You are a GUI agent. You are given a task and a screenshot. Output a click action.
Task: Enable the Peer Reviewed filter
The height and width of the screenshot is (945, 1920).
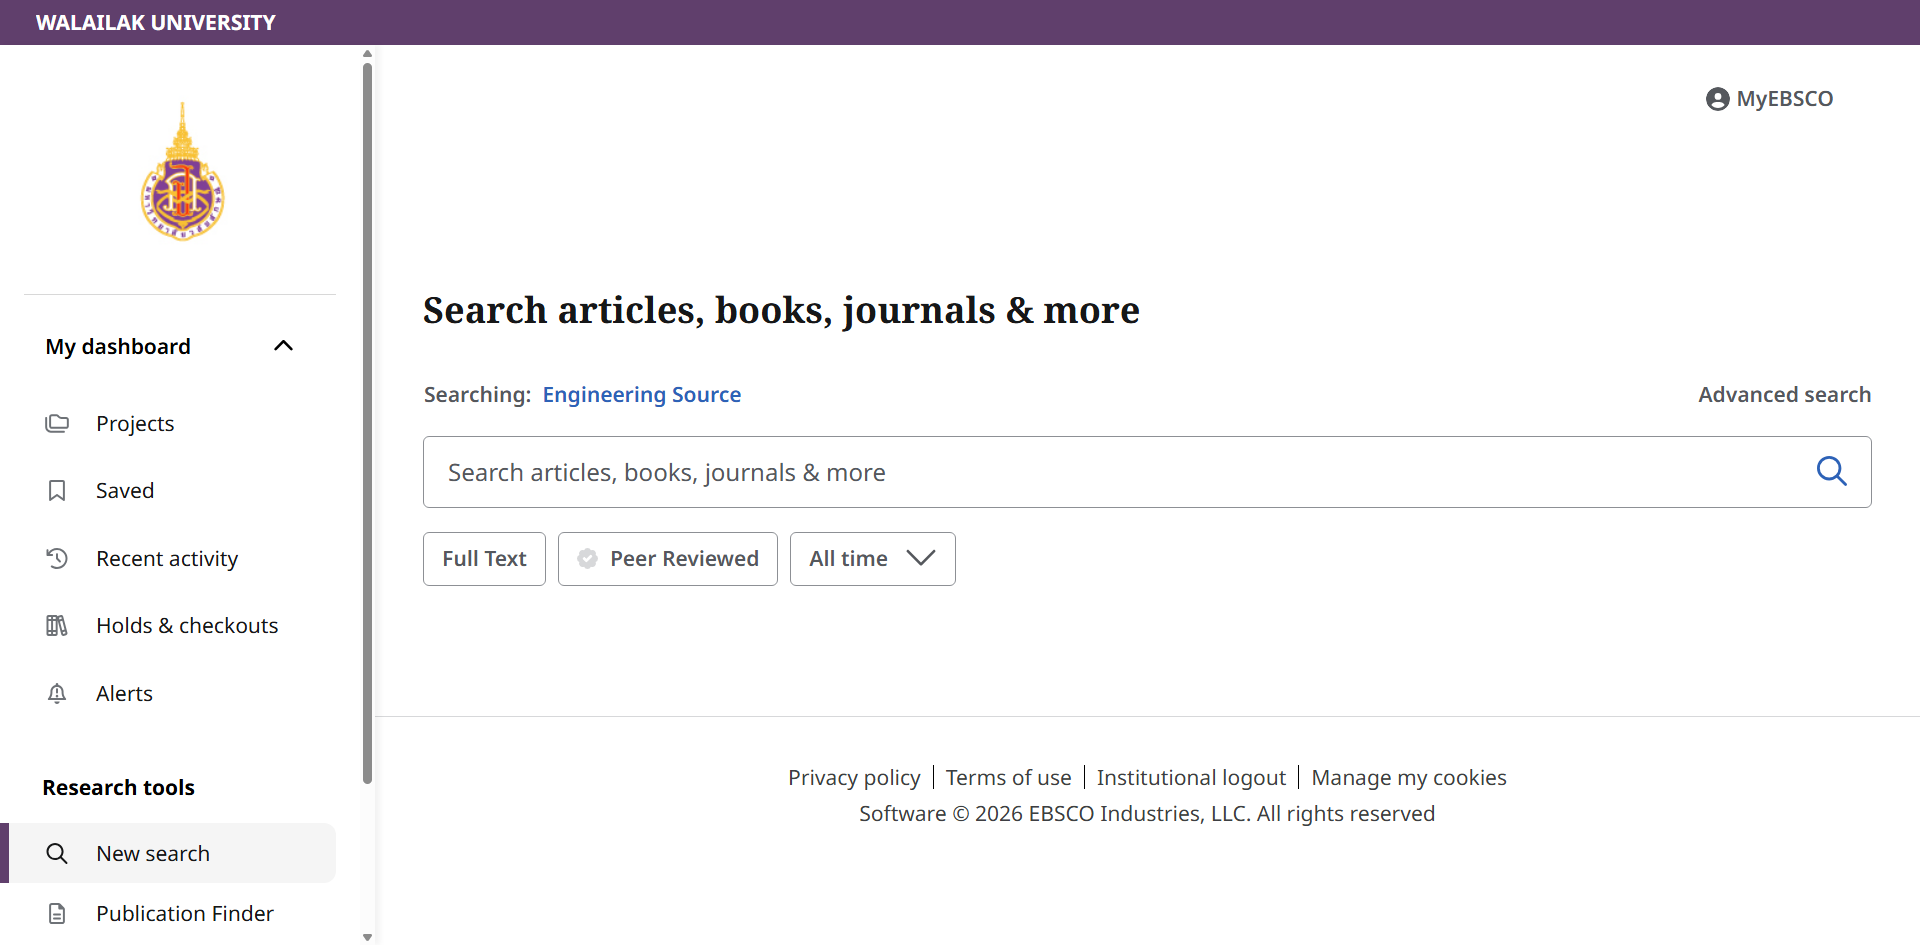tap(667, 559)
